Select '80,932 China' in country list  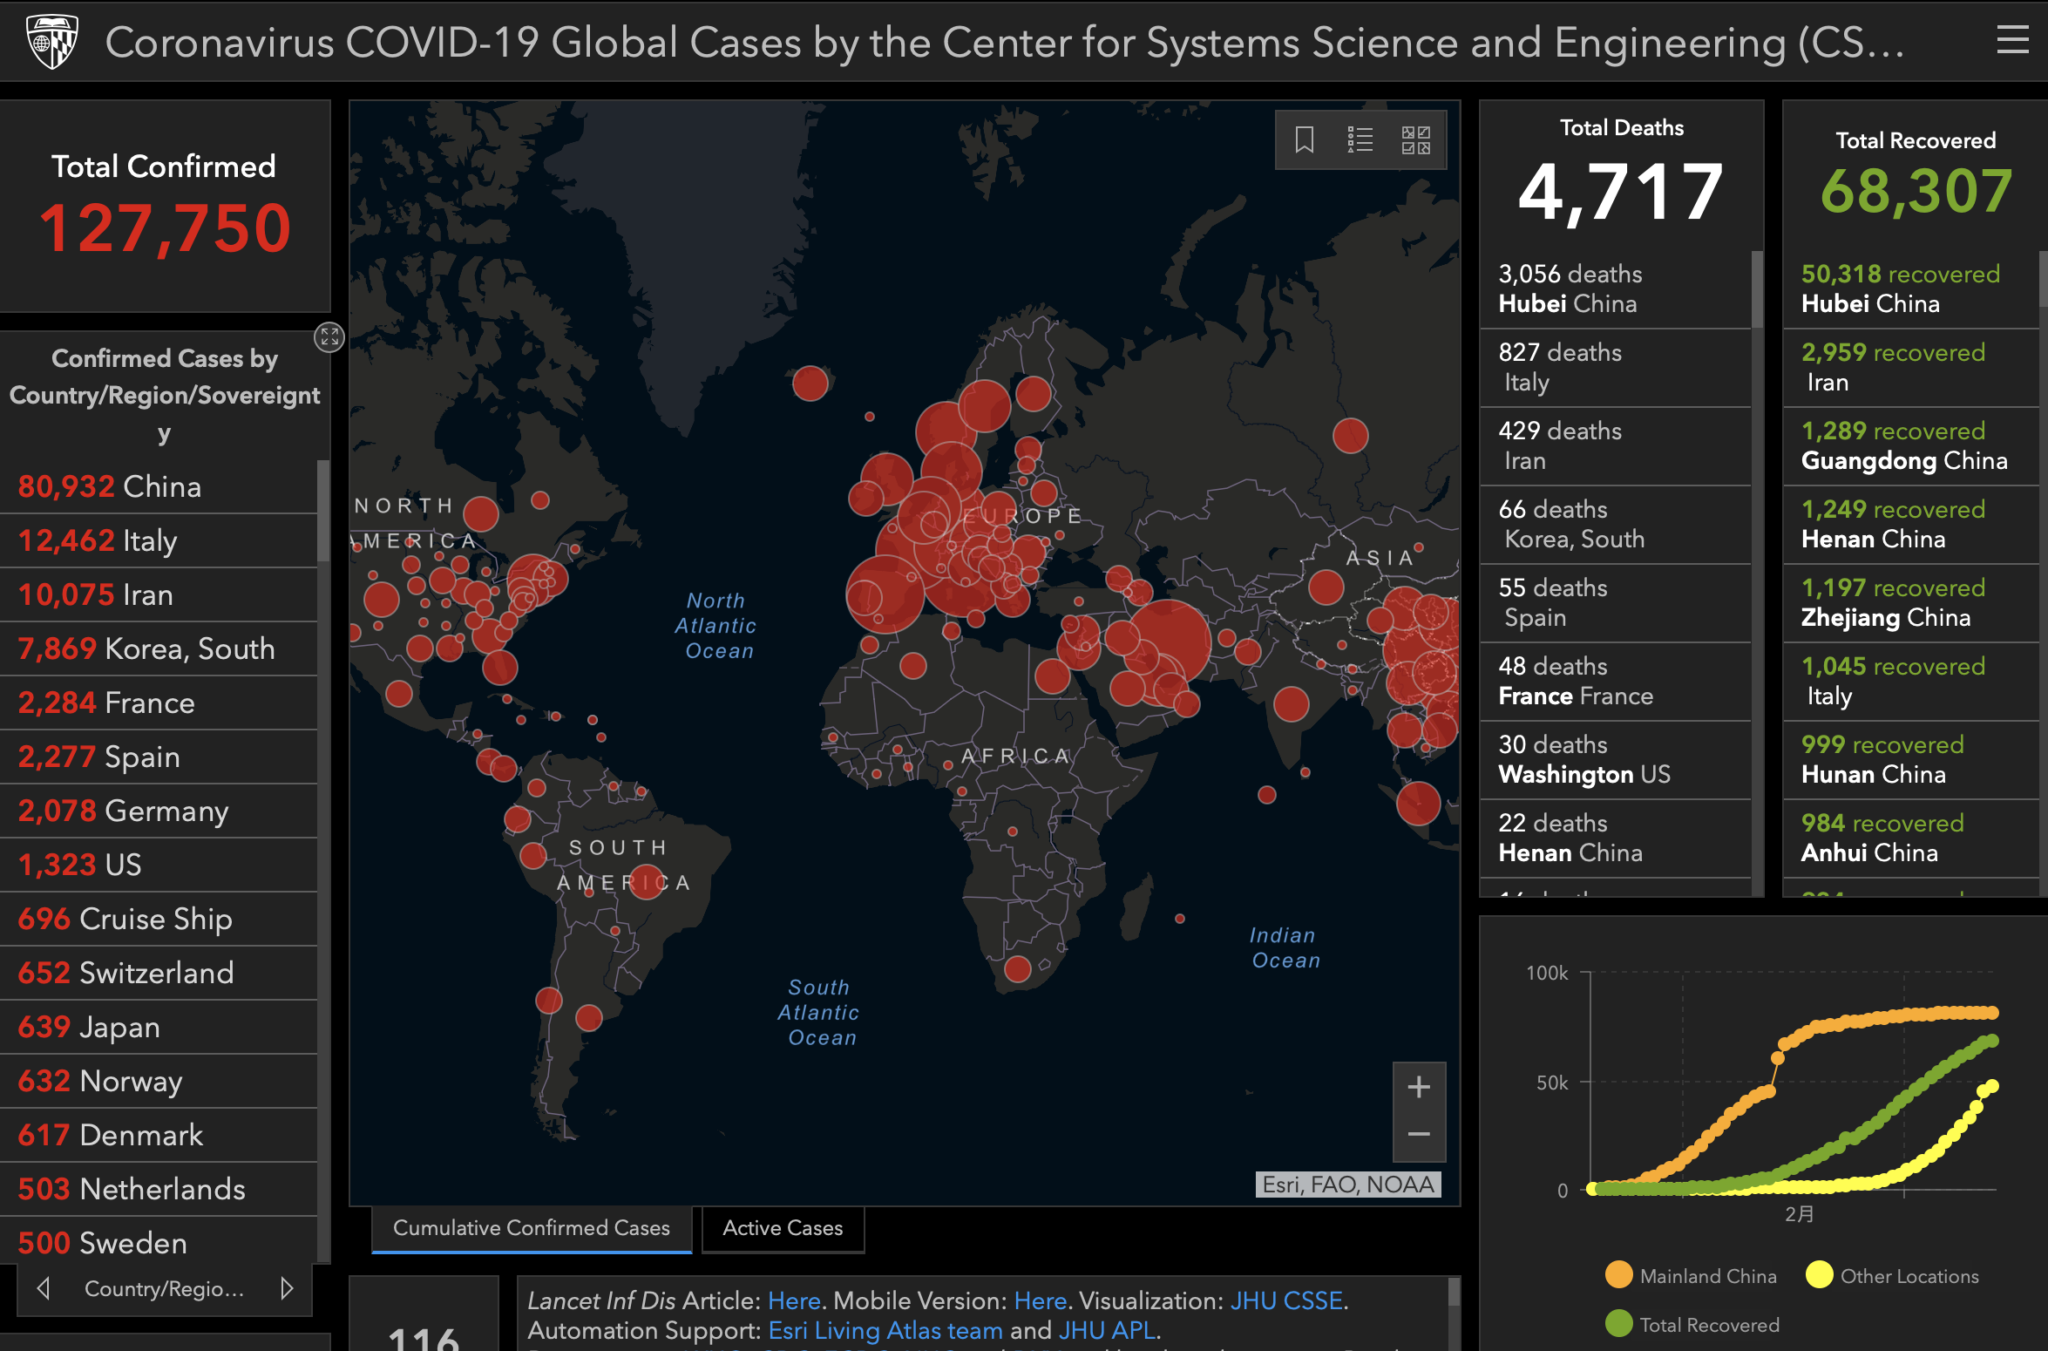tap(159, 487)
